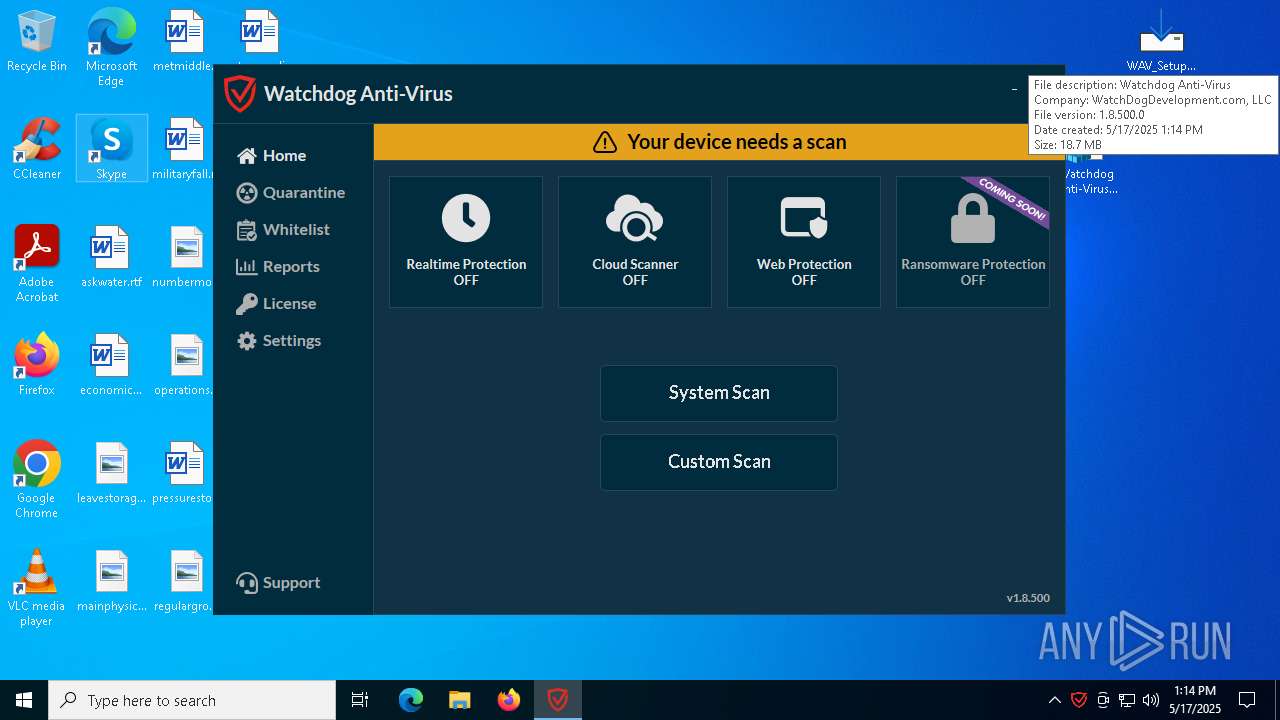Select the Google Chrome desktop icon
The image size is (1280, 720).
37,479
